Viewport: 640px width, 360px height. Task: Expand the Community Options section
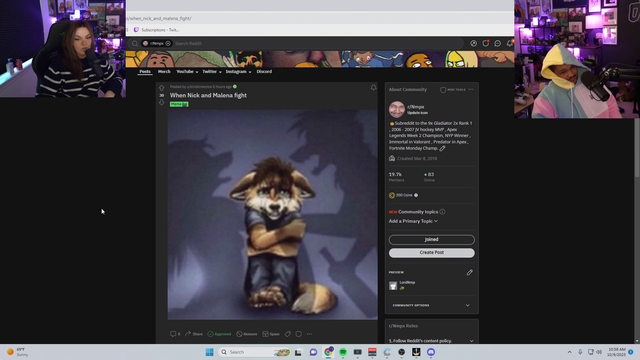431,305
